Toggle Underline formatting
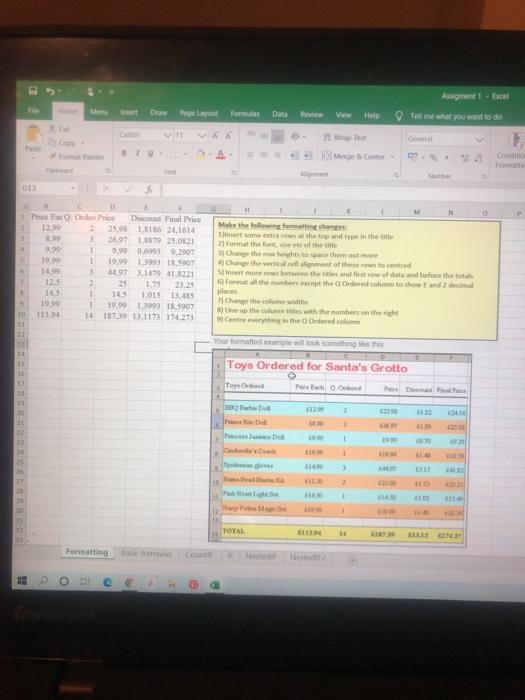 [x=150, y=154]
